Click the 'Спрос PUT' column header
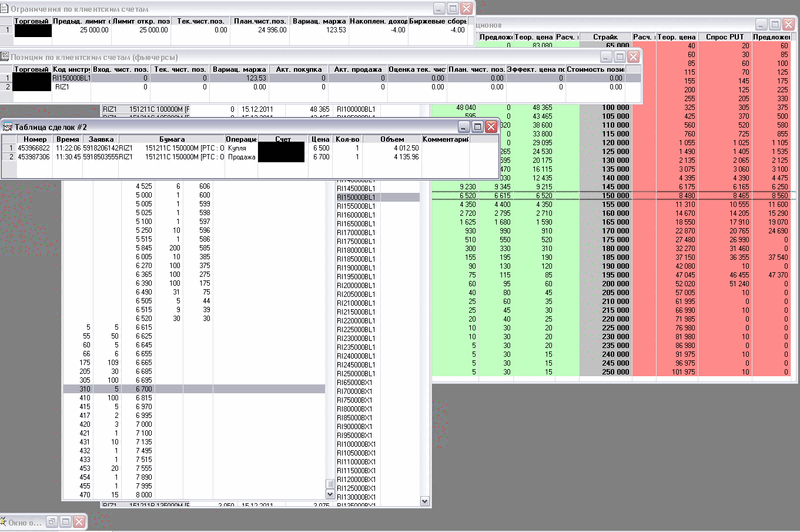800x532 pixels. (724, 37)
